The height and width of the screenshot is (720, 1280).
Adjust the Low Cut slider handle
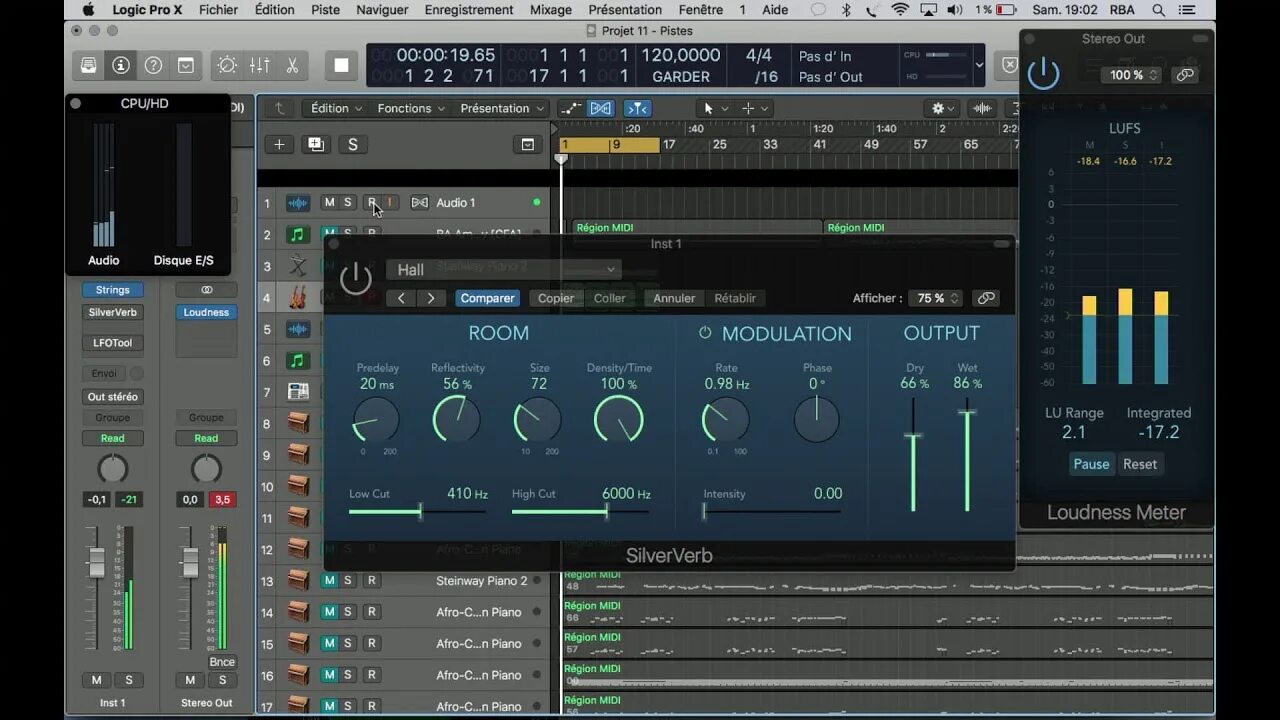(x=420, y=512)
